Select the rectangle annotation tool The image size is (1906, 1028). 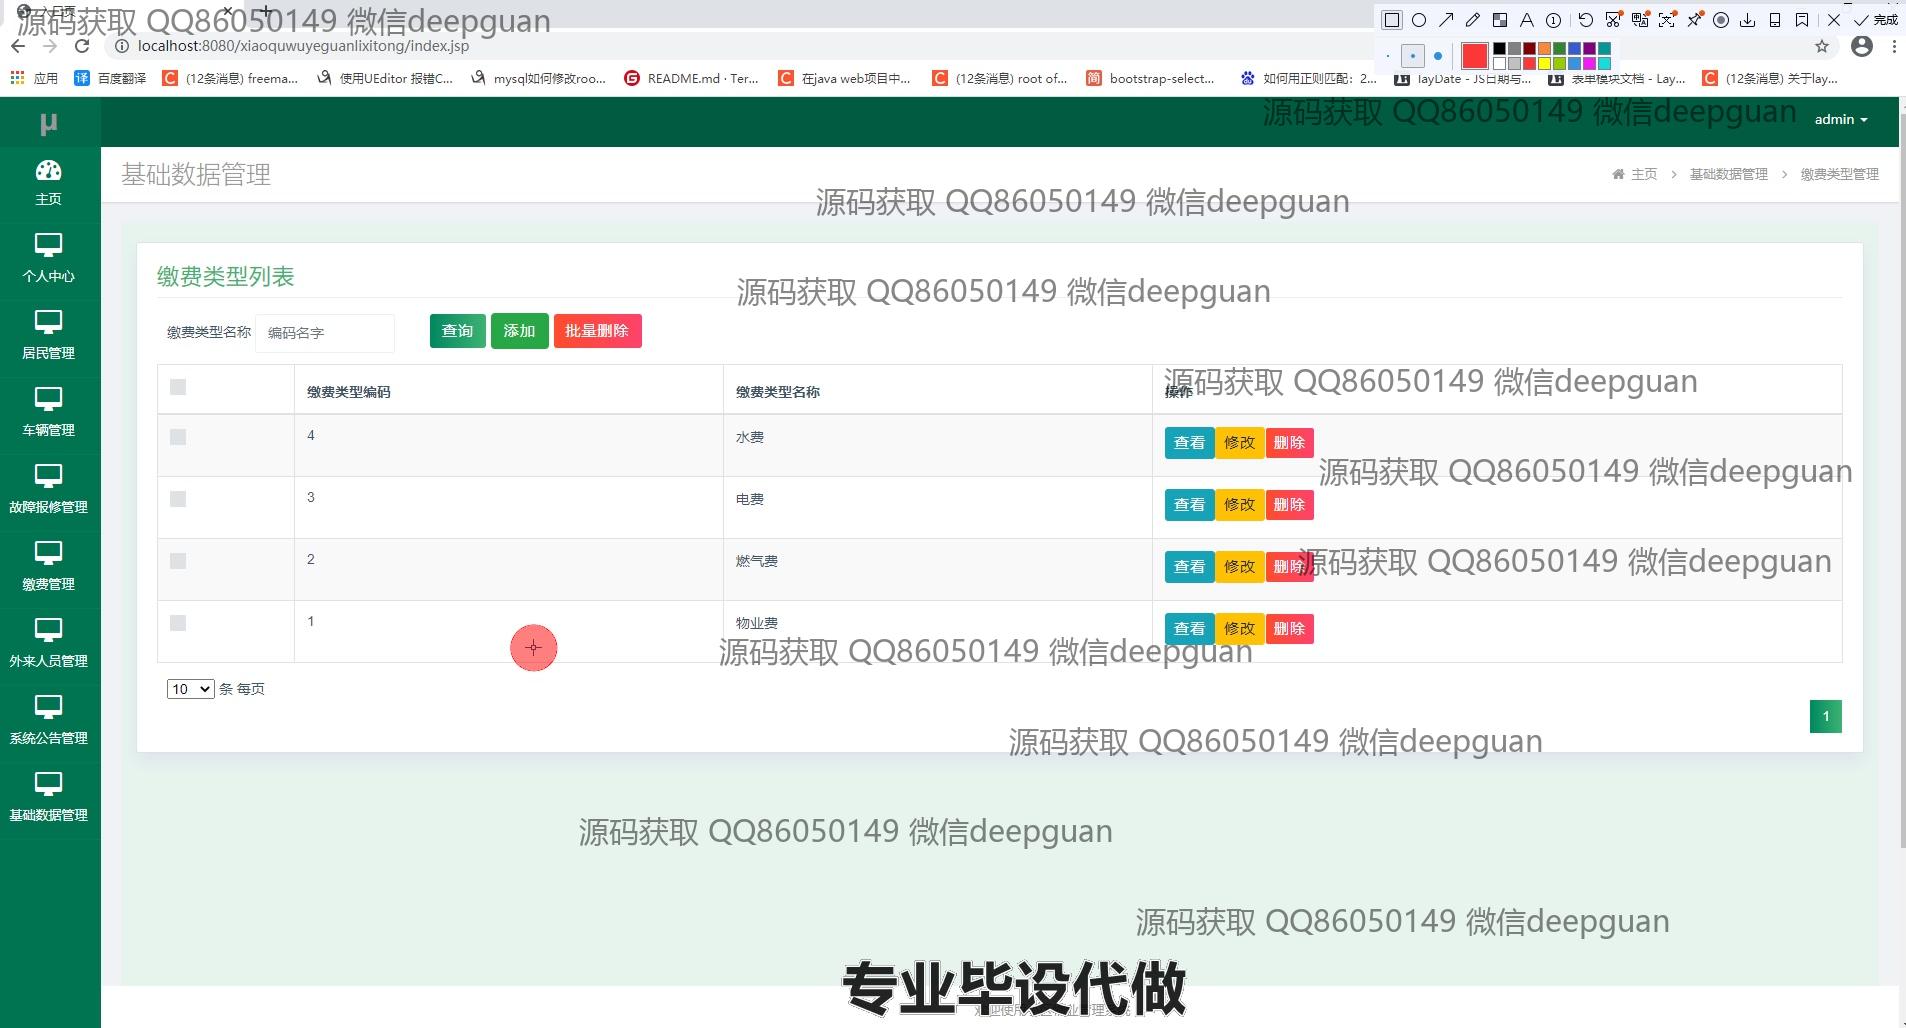(1391, 20)
